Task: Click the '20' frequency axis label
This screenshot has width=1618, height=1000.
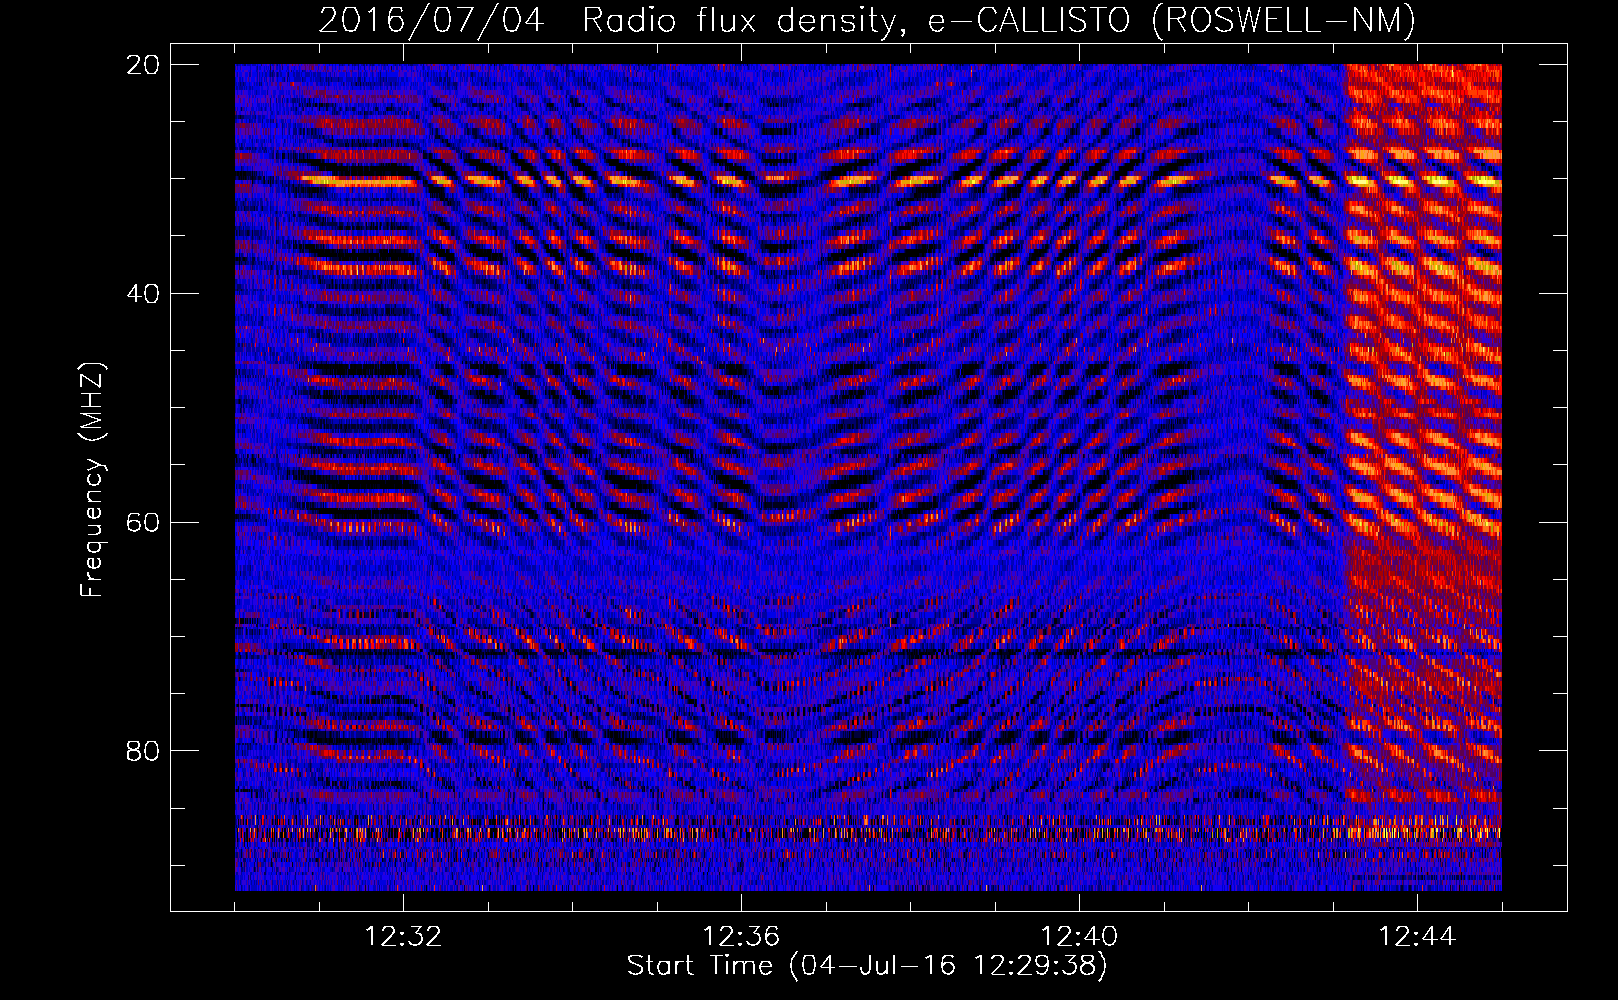Action: tap(143, 65)
